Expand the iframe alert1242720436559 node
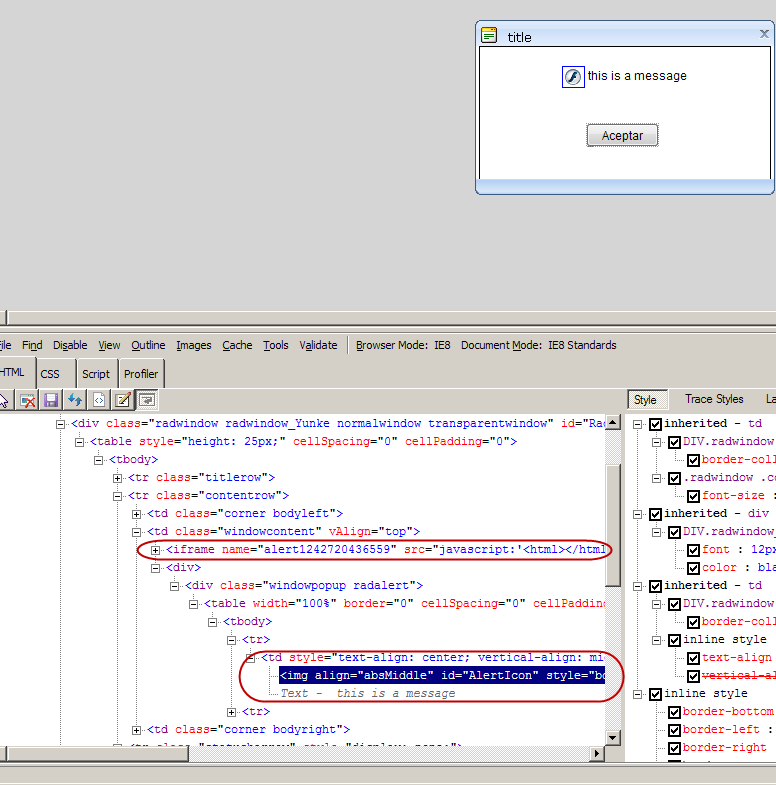776x785 pixels. [x=155, y=551]
